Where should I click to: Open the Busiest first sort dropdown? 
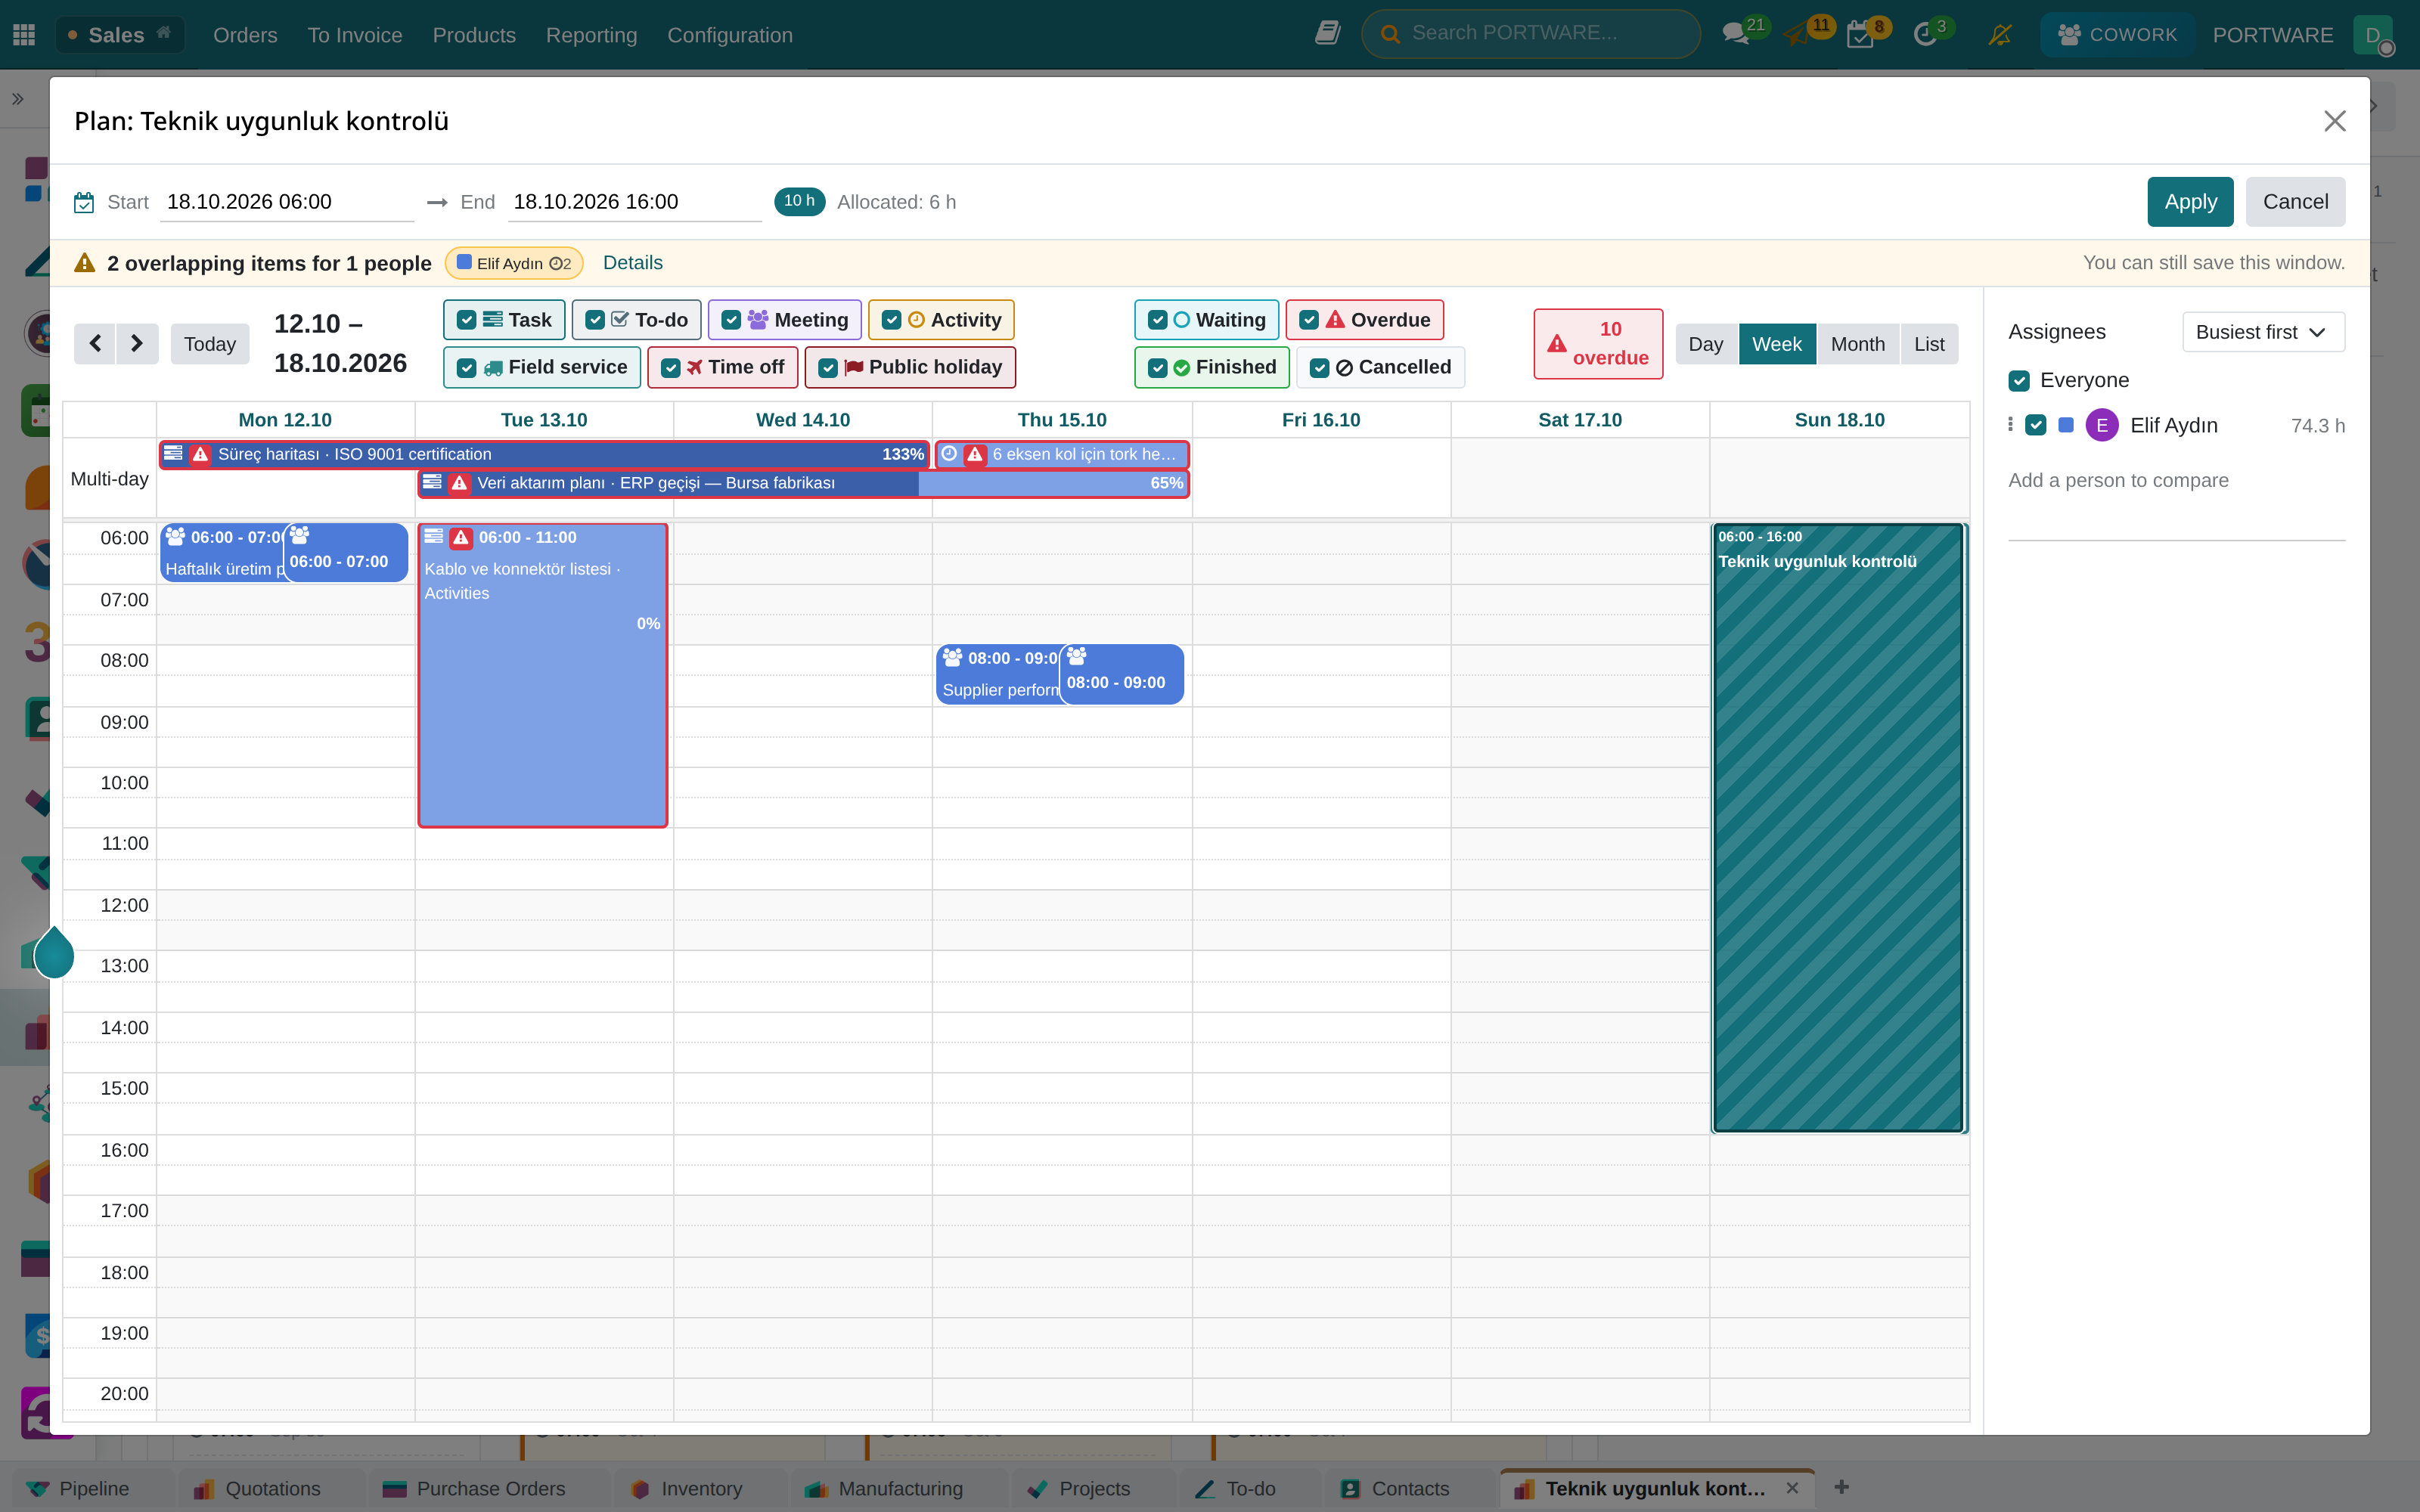coord(2263,332)
